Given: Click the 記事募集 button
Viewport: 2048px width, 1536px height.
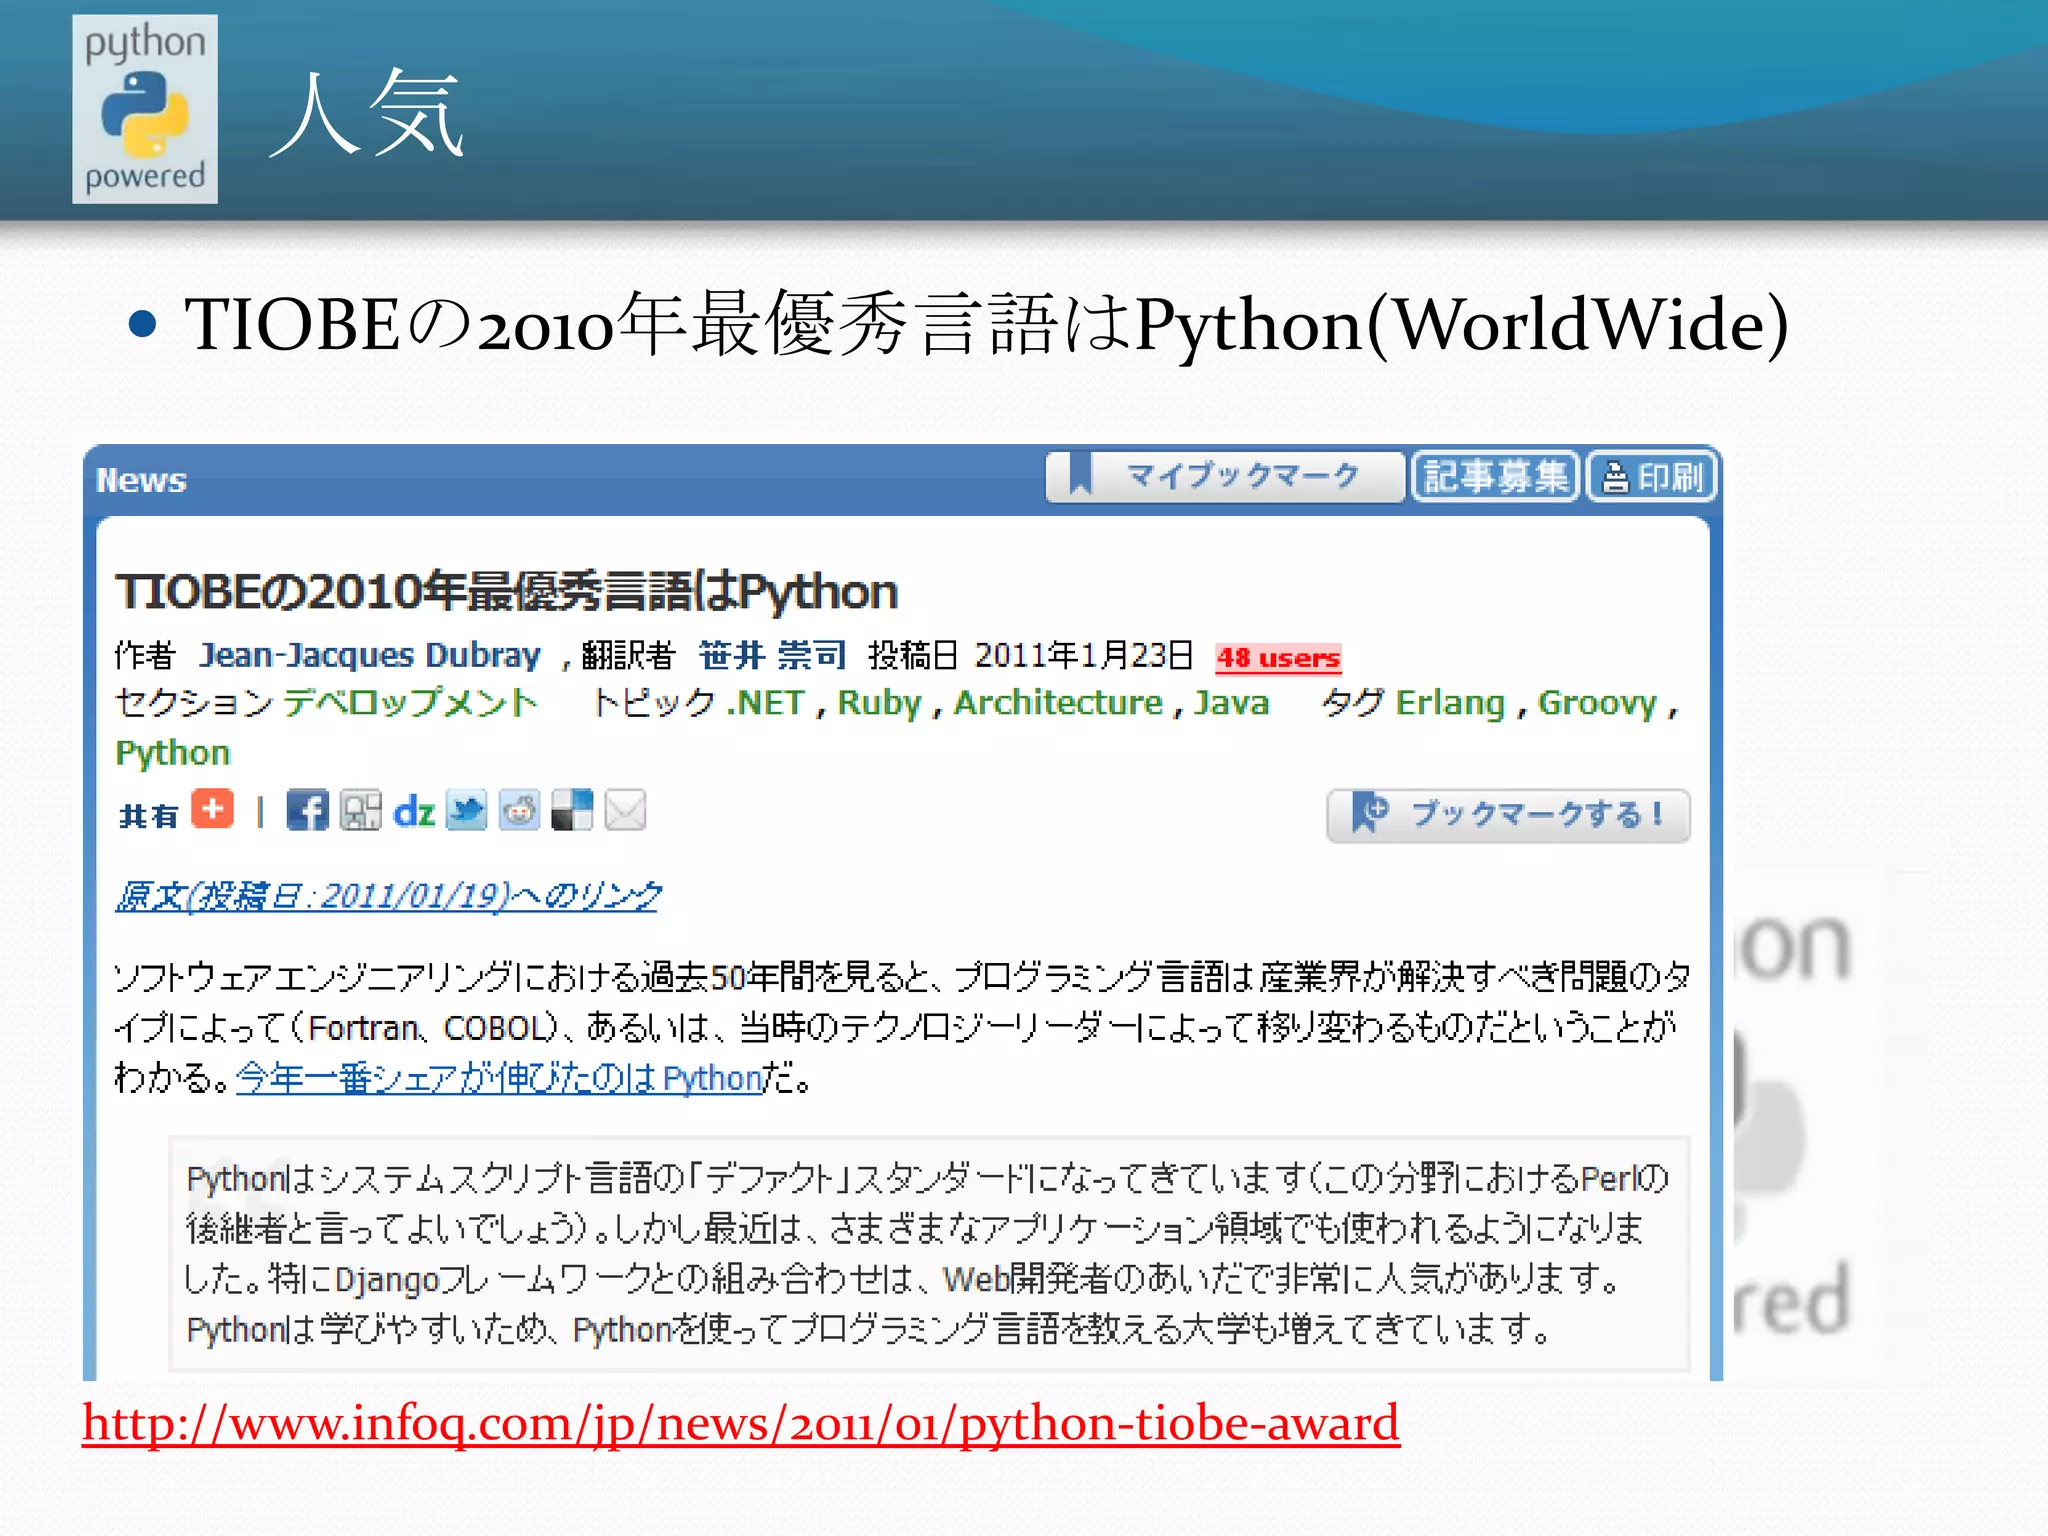Looking at the screenshot, I should click(x=1494, y=477).
